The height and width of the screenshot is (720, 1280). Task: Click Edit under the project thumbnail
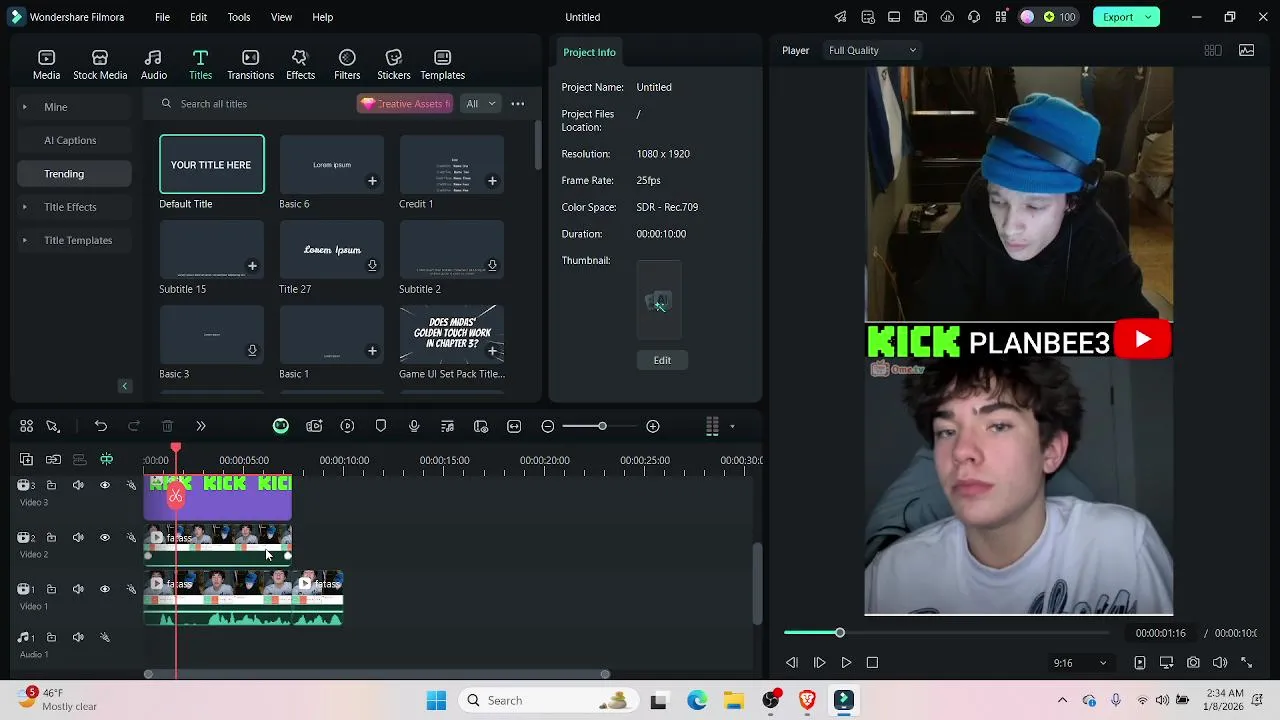pyautogui.click(x=662, y=360)
